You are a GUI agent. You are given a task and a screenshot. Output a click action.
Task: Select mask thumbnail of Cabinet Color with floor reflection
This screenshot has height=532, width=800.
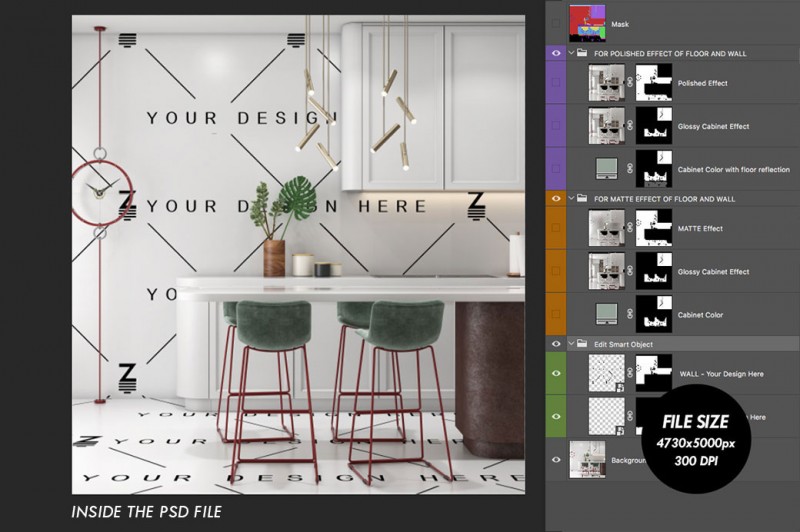click(654, 169)
